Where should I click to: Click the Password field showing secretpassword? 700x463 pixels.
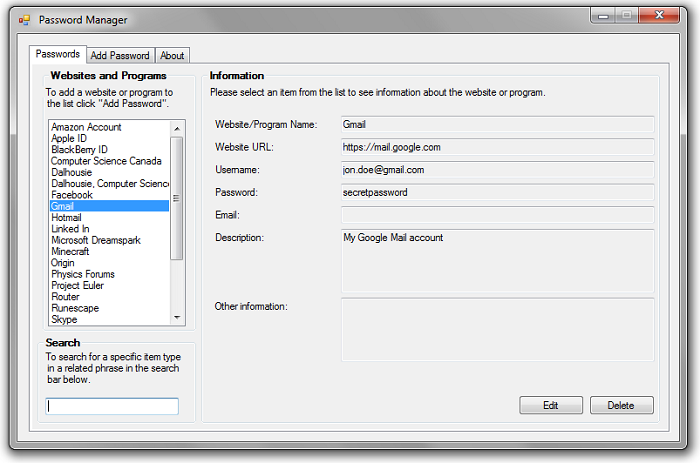pyautogui.click(x=498, y=192)
